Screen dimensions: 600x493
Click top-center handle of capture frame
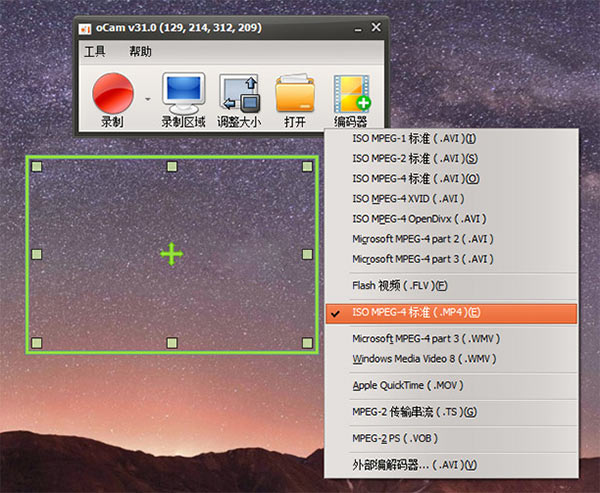coord(172,167)
